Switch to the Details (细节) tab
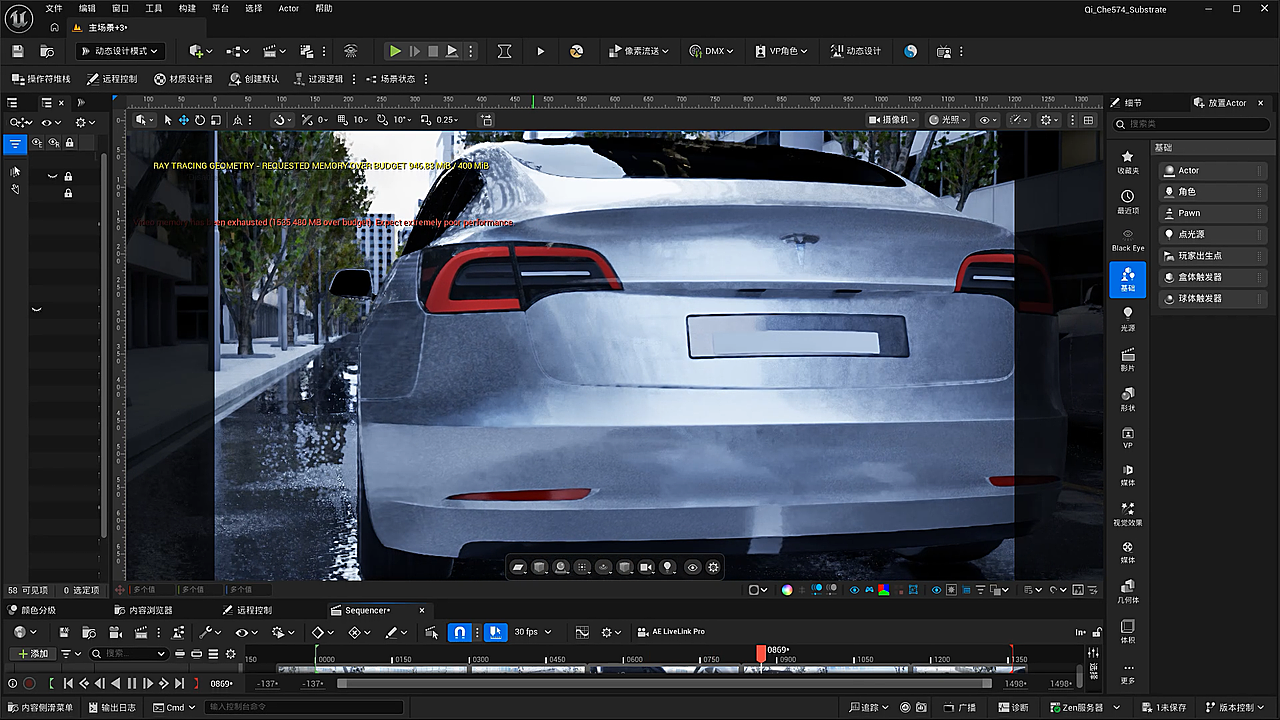 (1125, 103)
